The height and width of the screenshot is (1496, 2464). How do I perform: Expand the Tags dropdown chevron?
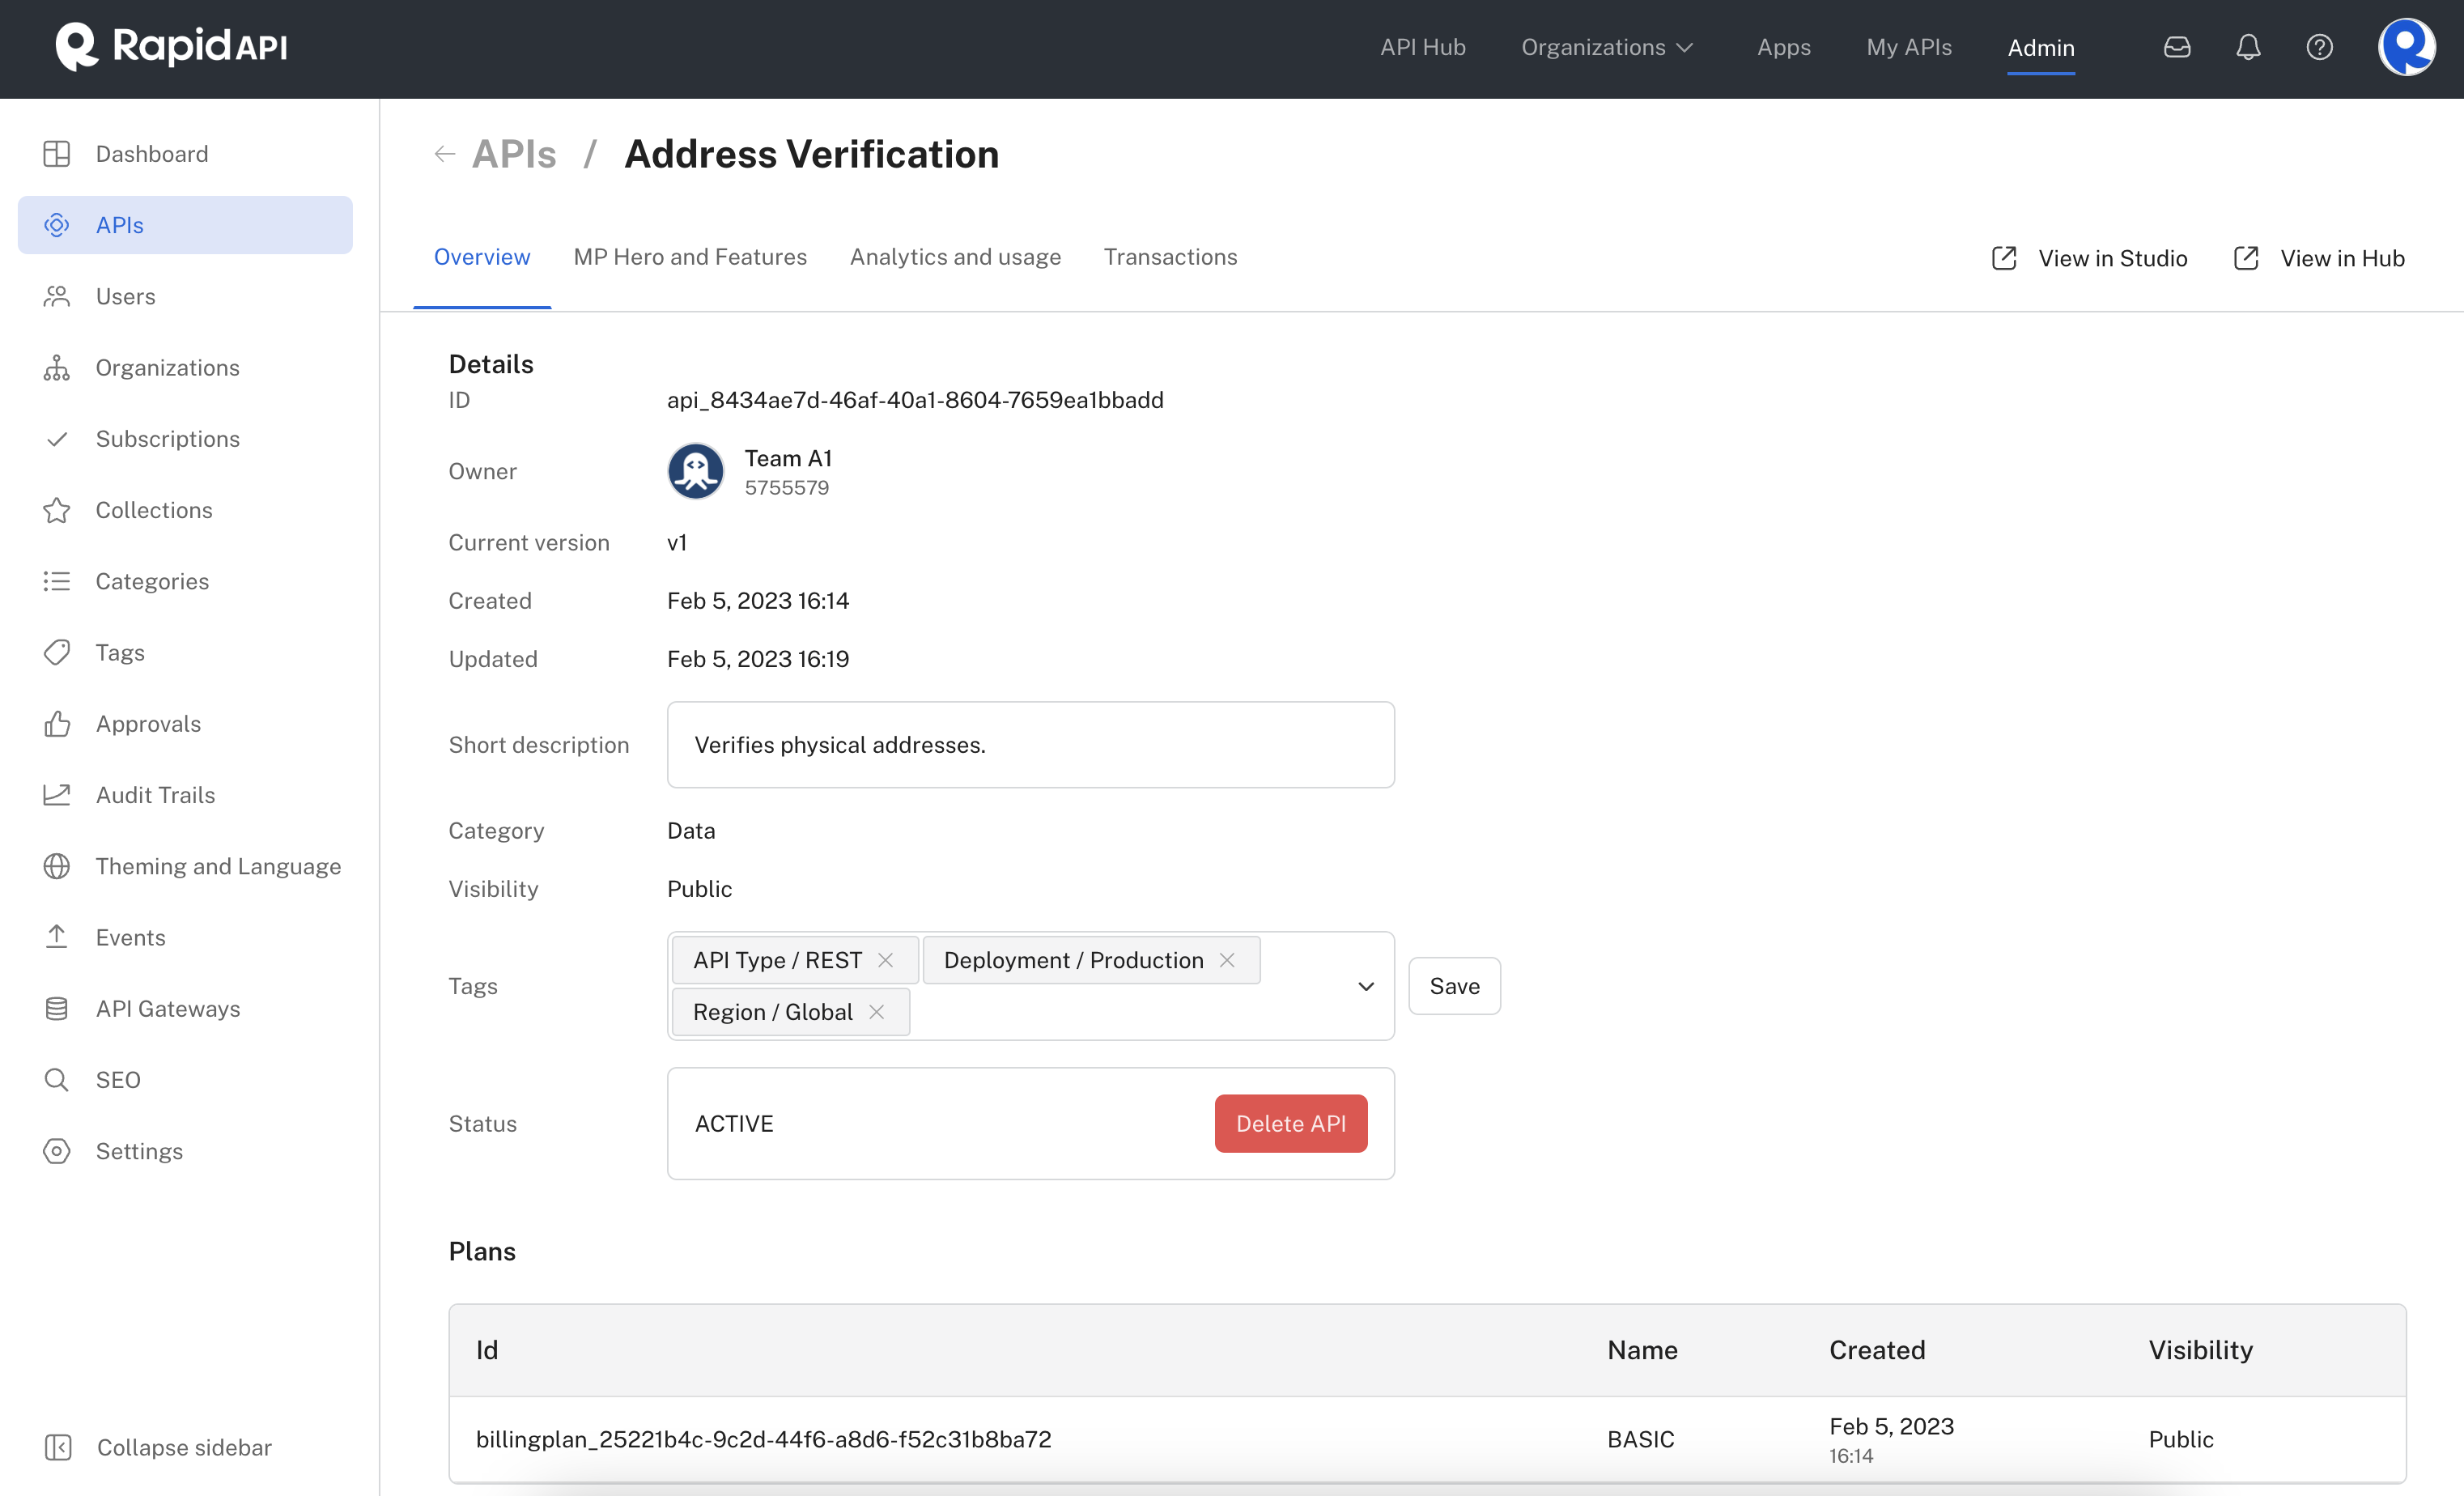point(1365,986)
